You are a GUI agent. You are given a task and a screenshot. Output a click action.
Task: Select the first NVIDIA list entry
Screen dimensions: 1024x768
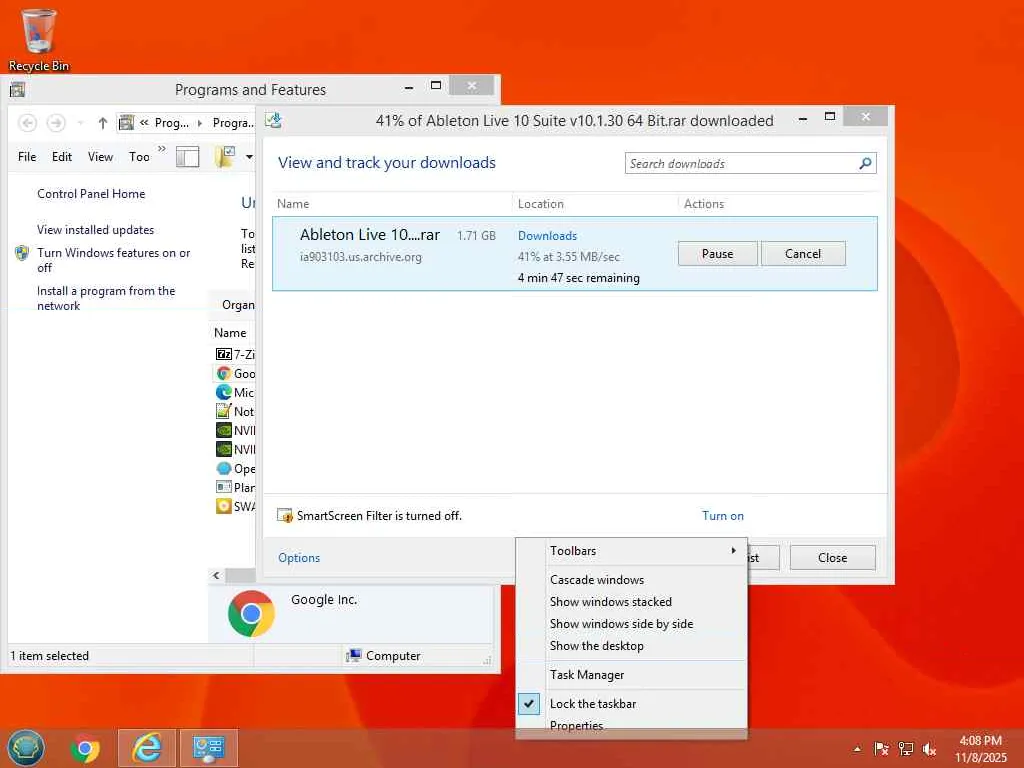235,430
